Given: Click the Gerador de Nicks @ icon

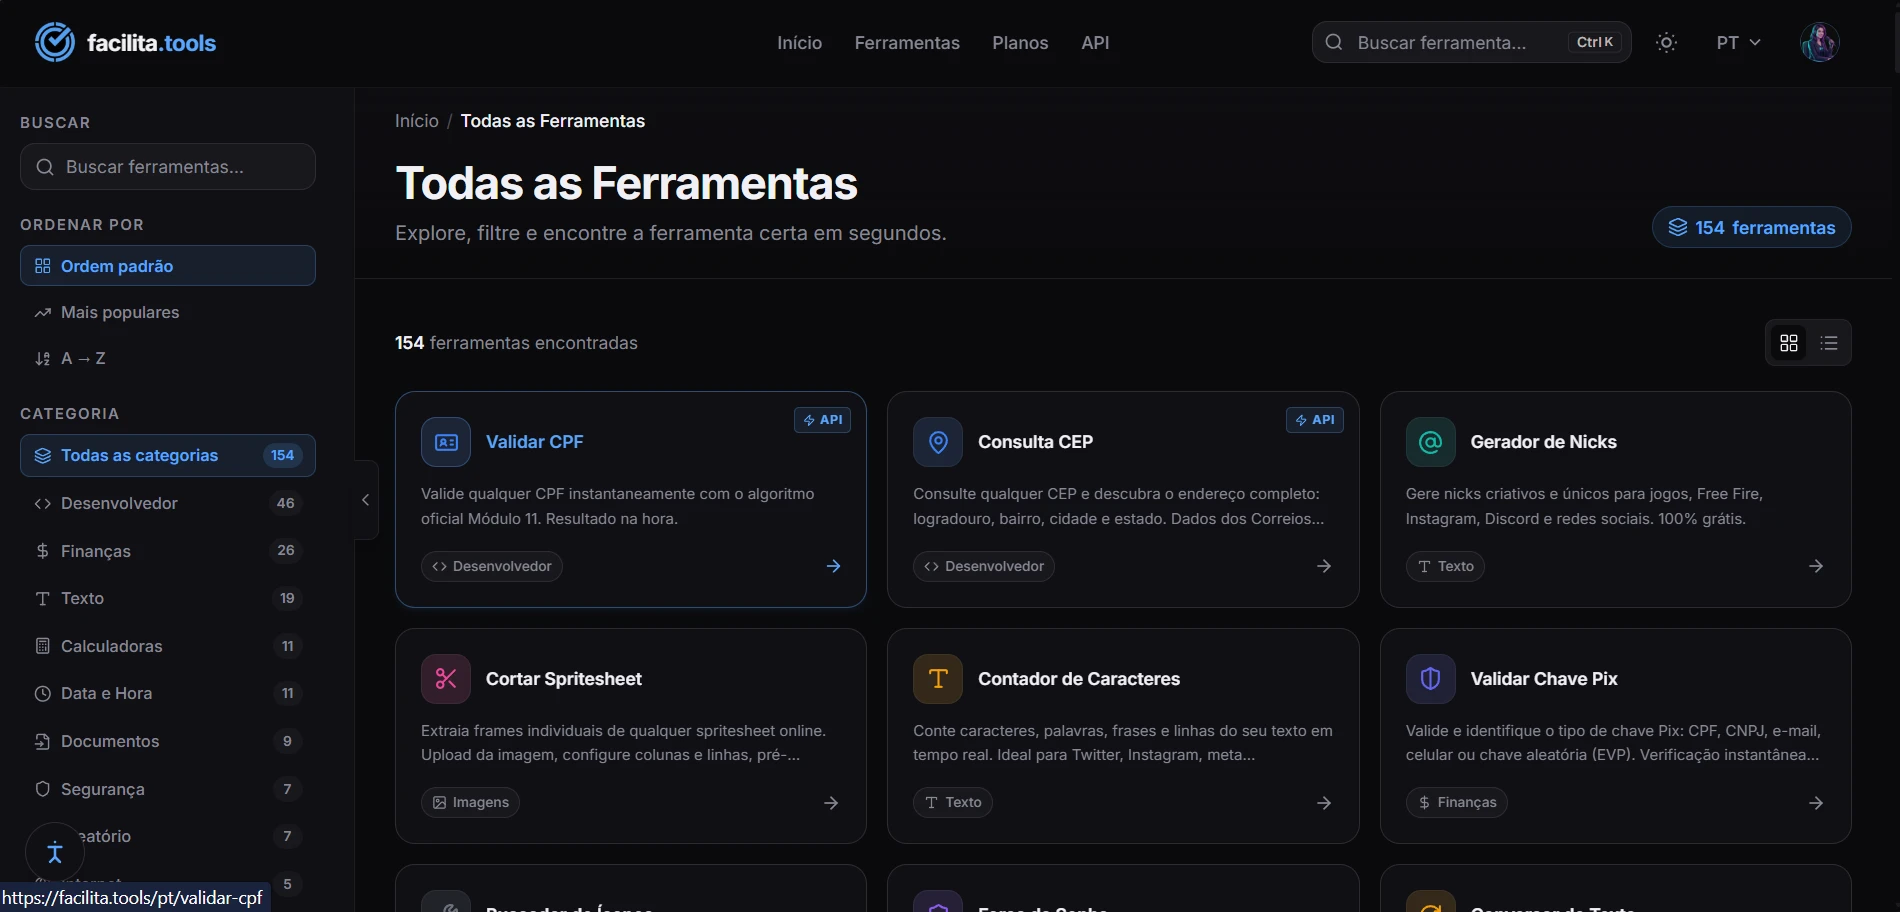Looking at the screenshot, I should [1429, 441].
